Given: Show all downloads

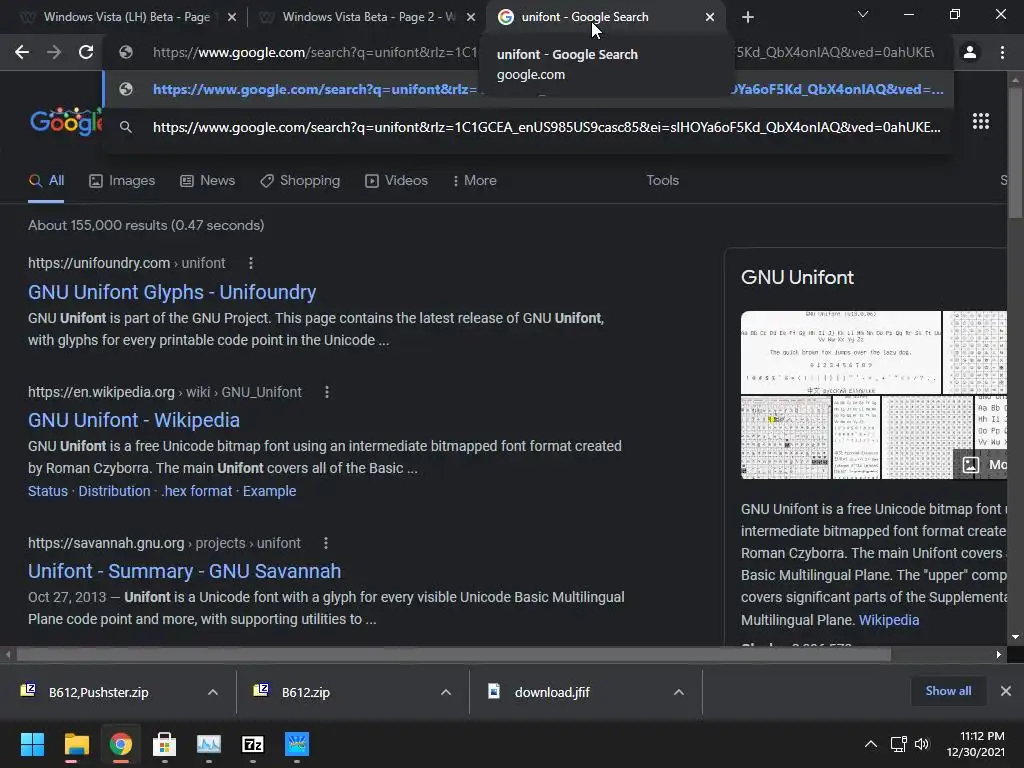Looking at the screenshot, I should [x=948, y=691].
